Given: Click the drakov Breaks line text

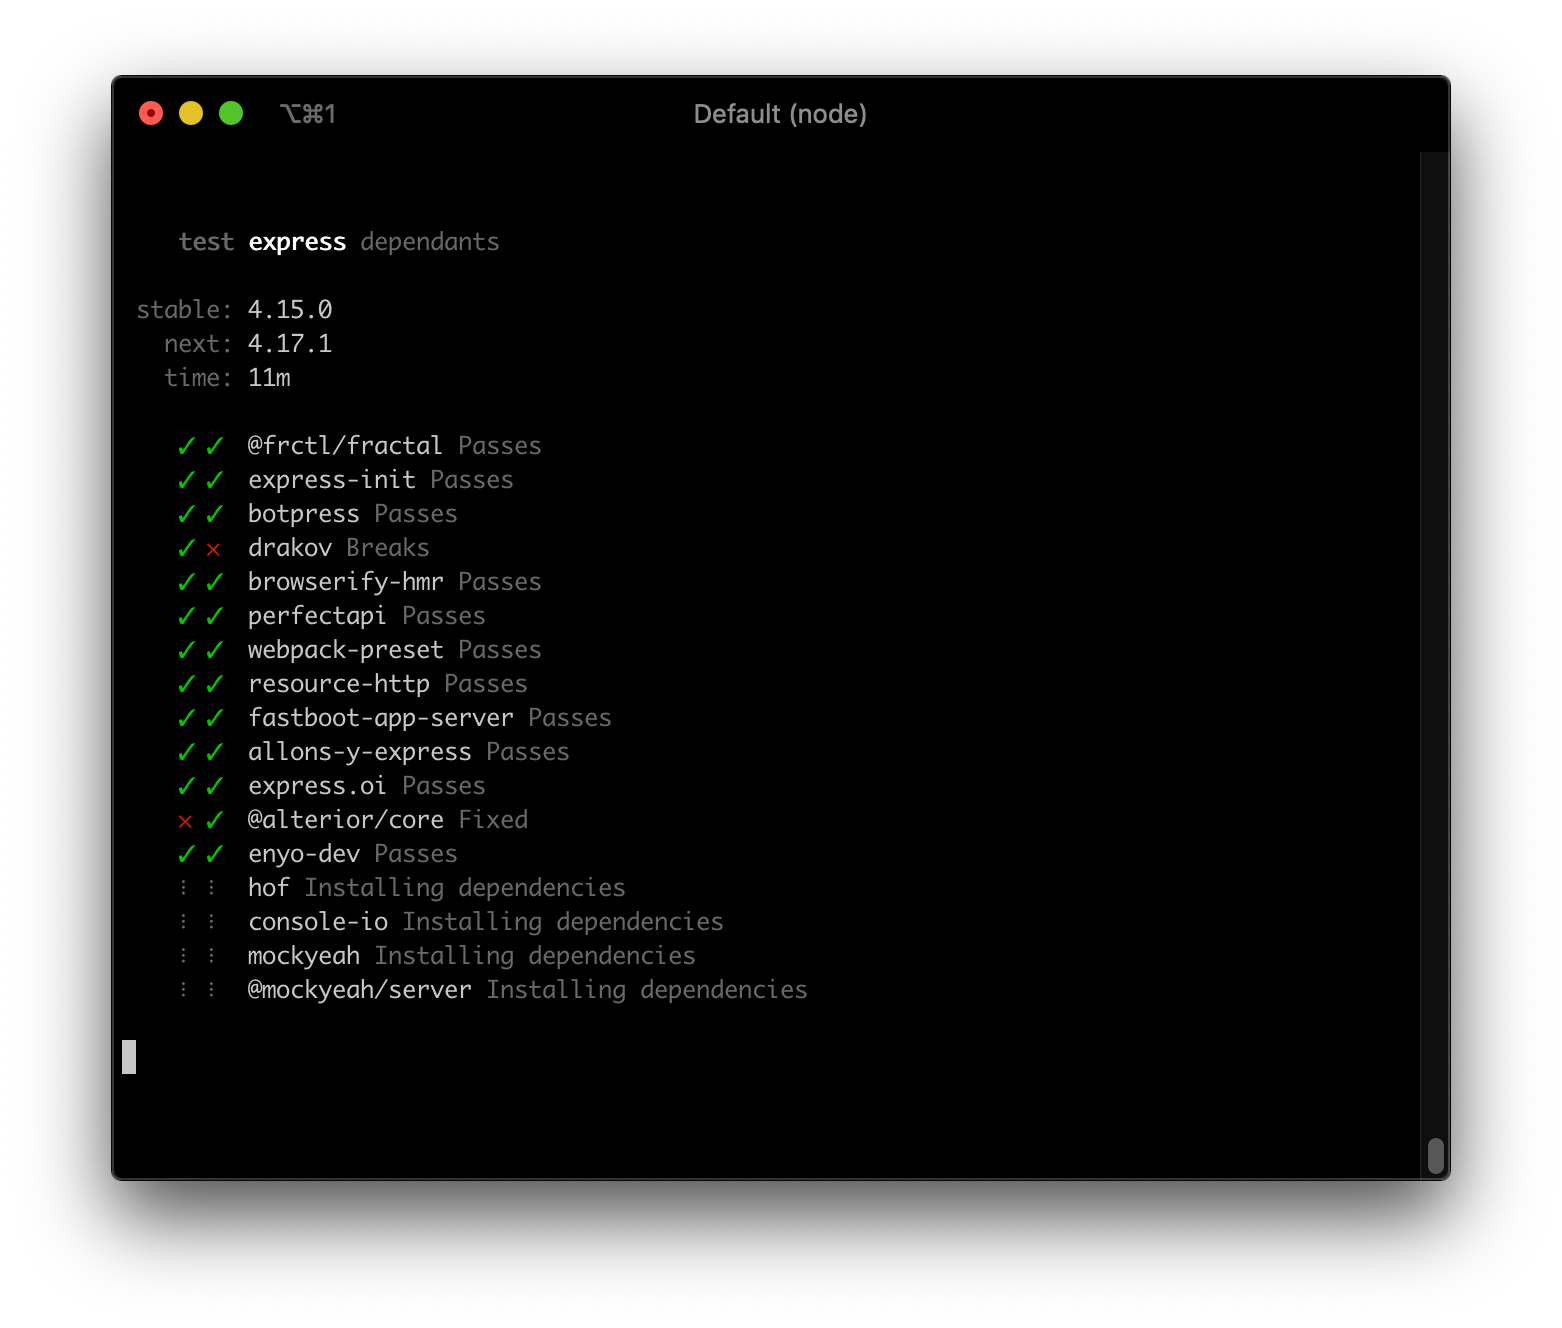Looking at the screenshot, I should 338,548.
